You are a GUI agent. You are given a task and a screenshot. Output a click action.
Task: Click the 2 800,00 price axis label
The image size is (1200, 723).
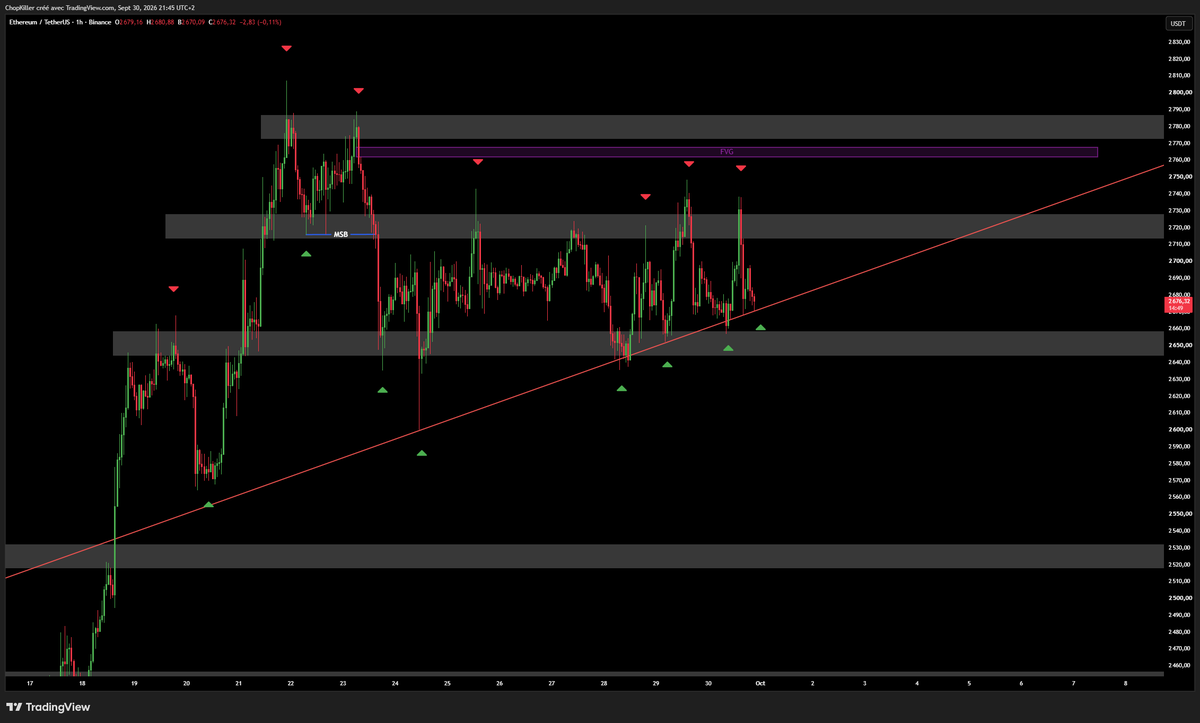[1178, 92]
